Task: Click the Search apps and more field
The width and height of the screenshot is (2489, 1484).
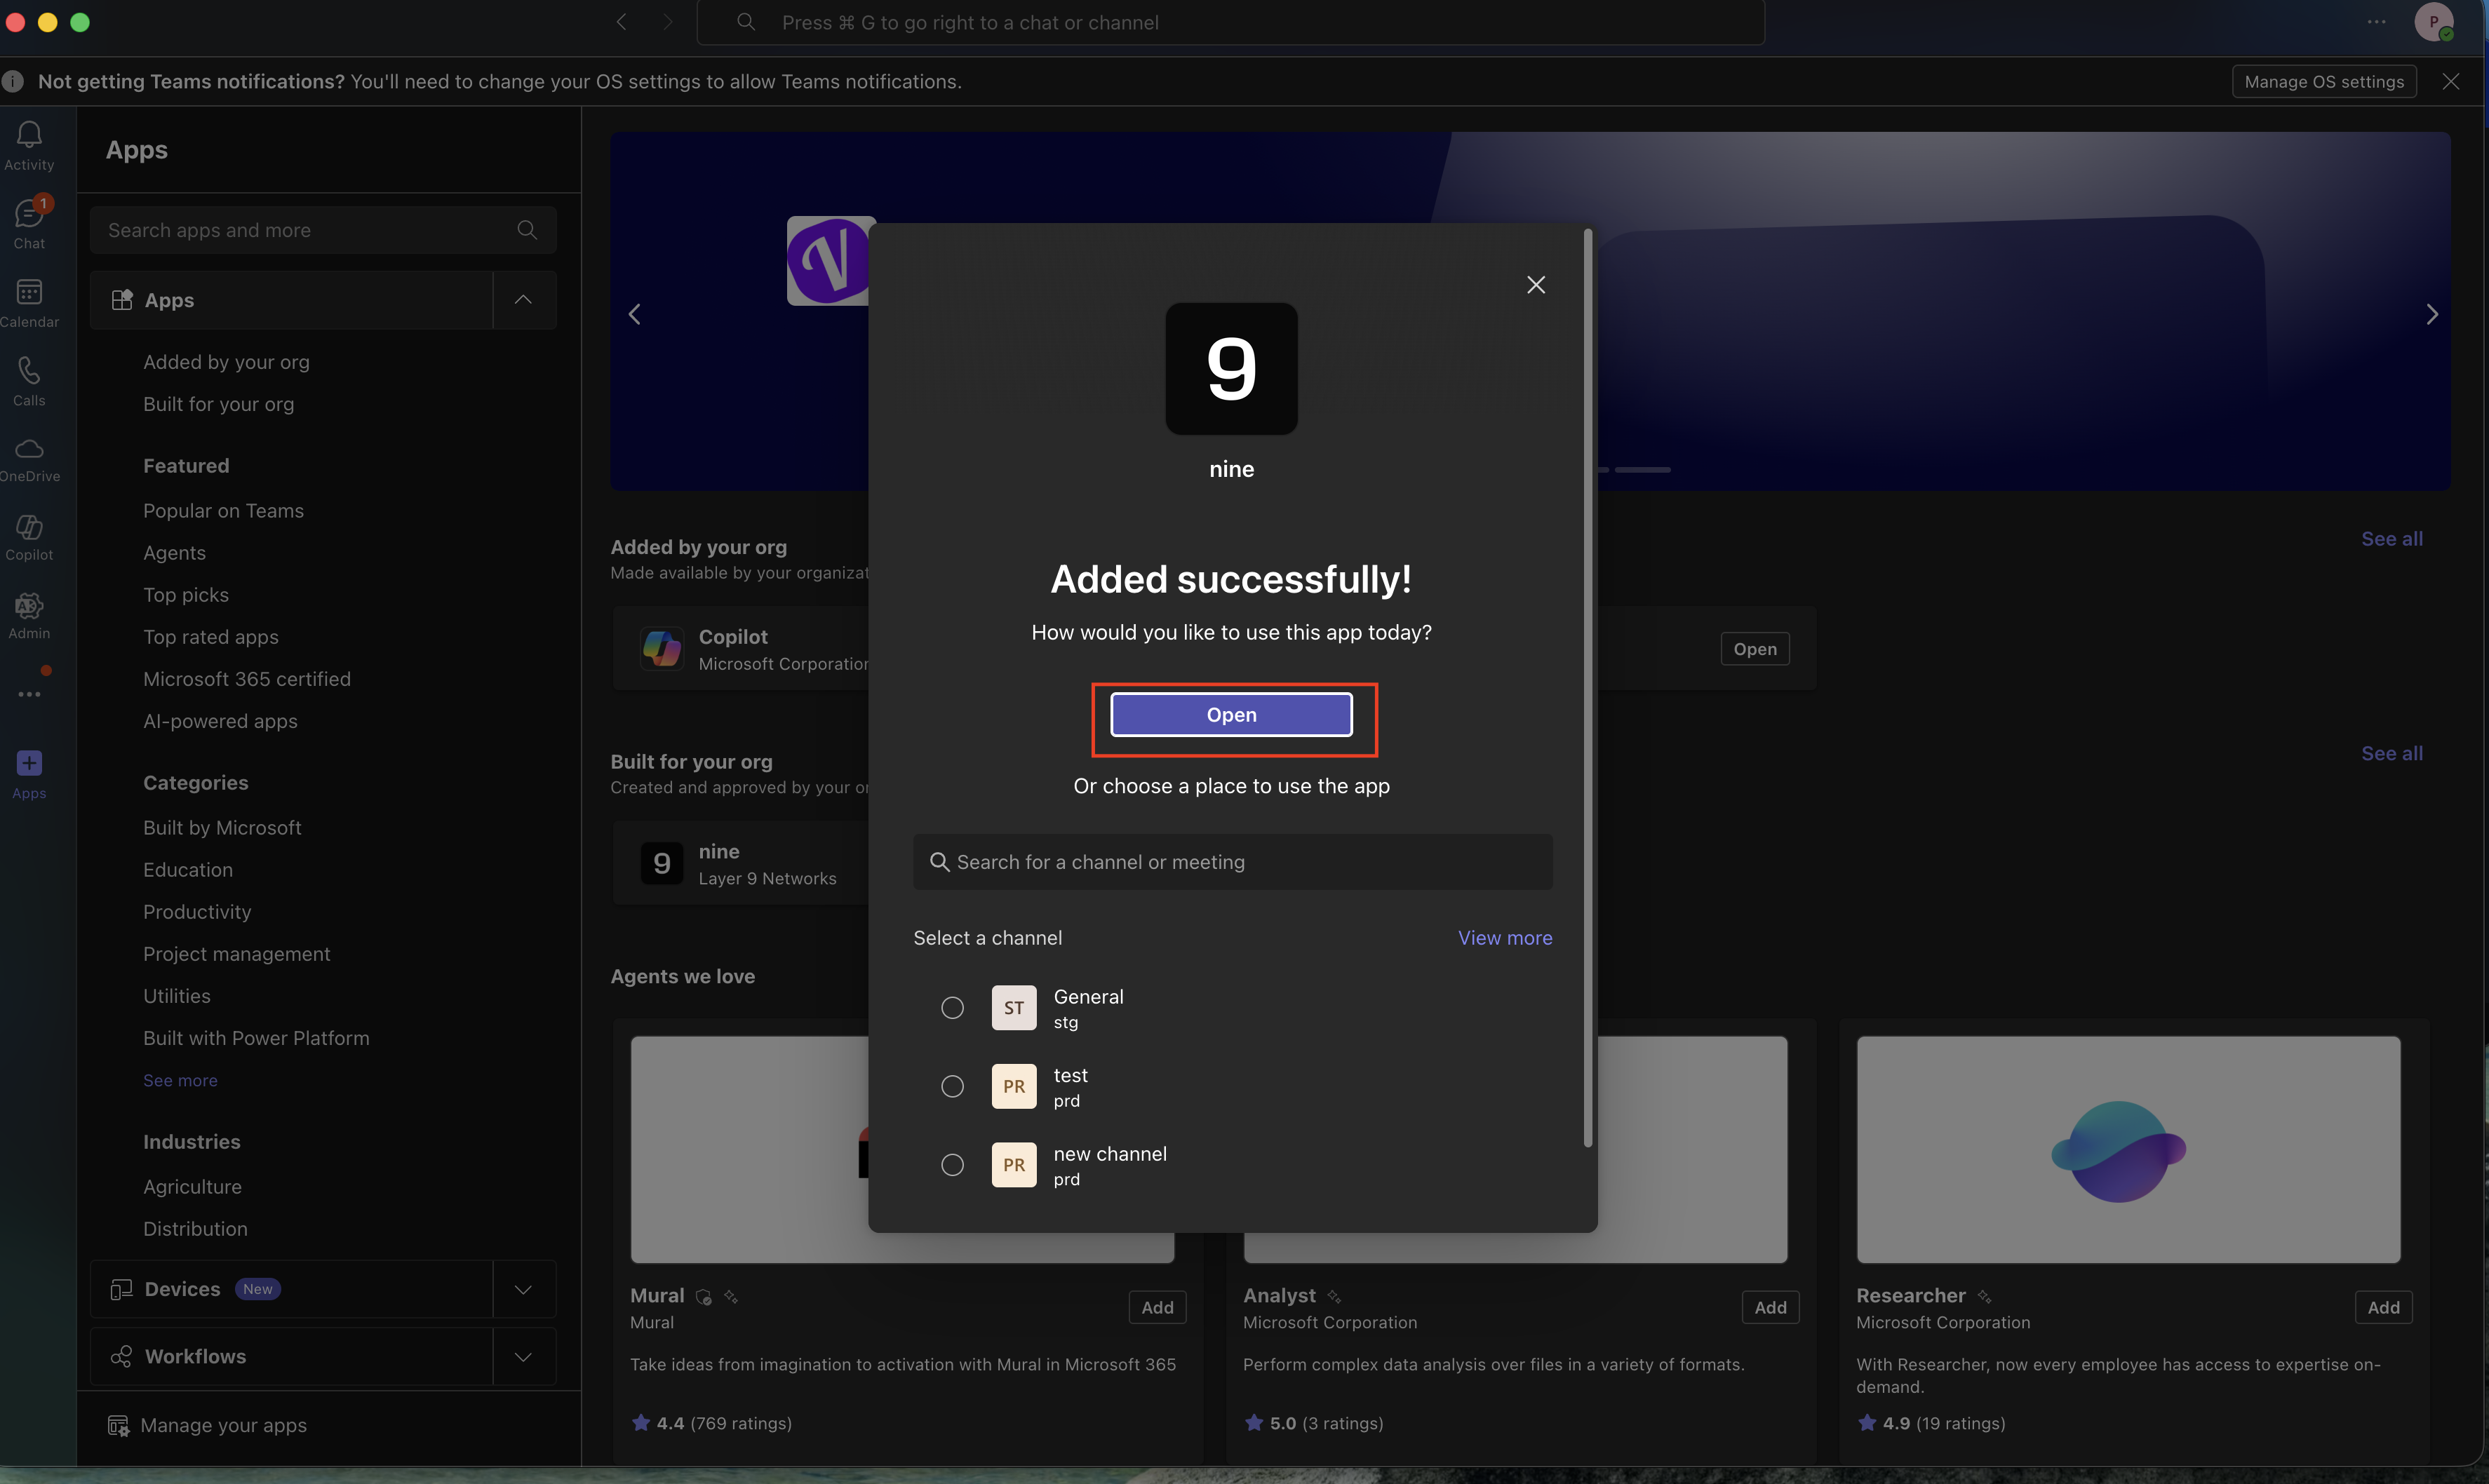Action: tap(322, 230)
